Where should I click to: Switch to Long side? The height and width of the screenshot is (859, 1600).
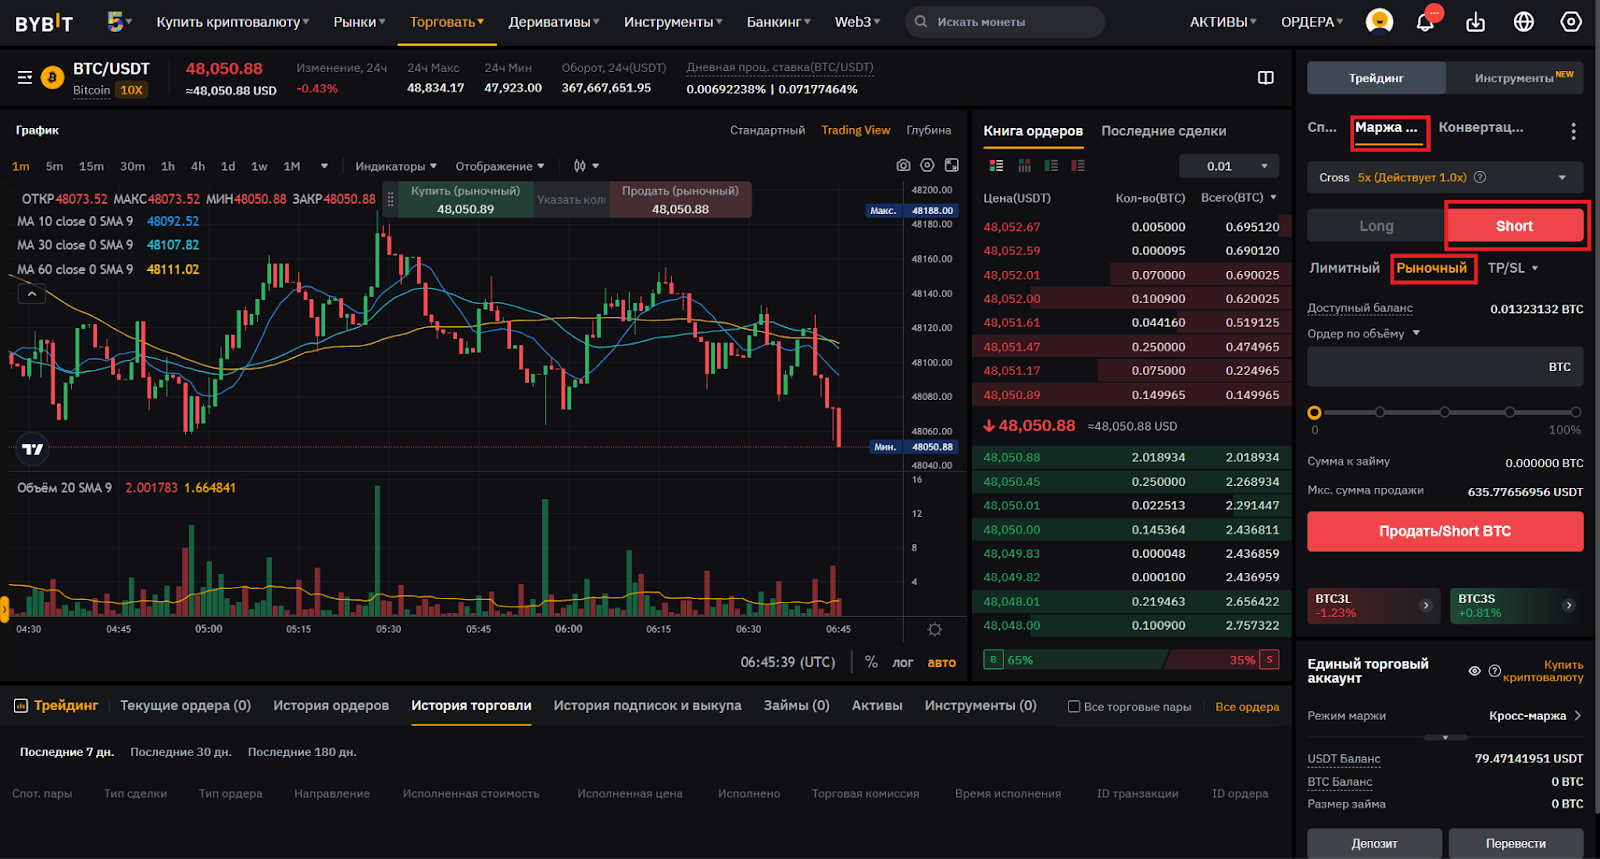(x=1376, y=226)
